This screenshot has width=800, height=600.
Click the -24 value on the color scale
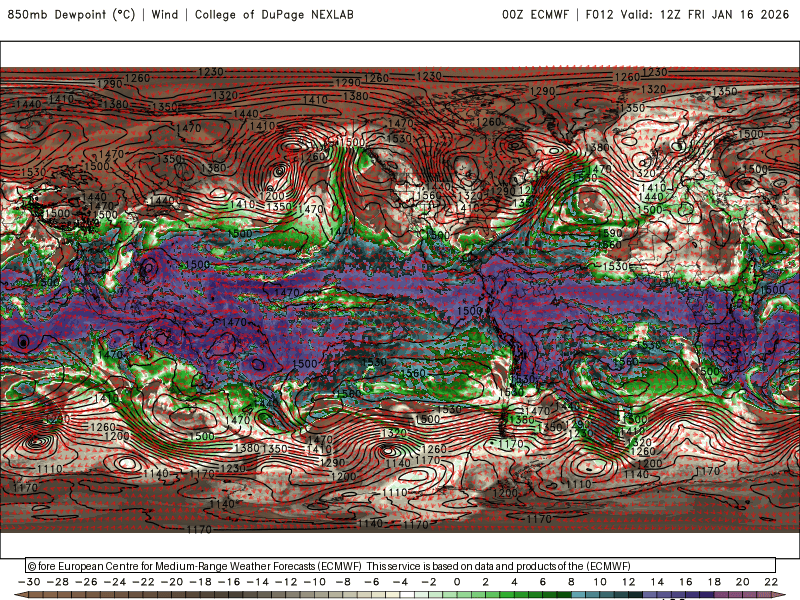tap(115, 582)
